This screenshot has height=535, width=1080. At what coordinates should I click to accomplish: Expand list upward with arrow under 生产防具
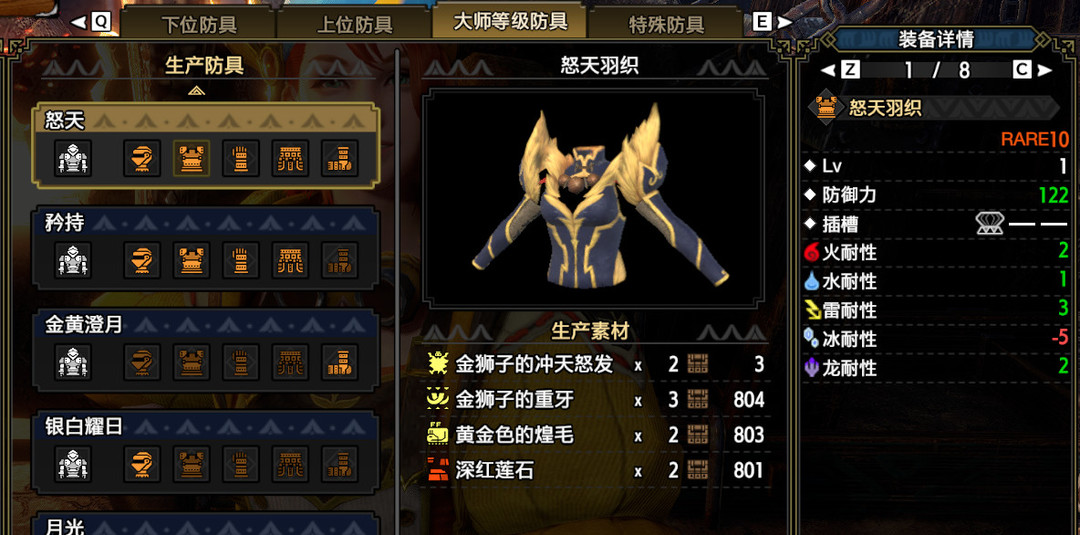pos(196,91)
